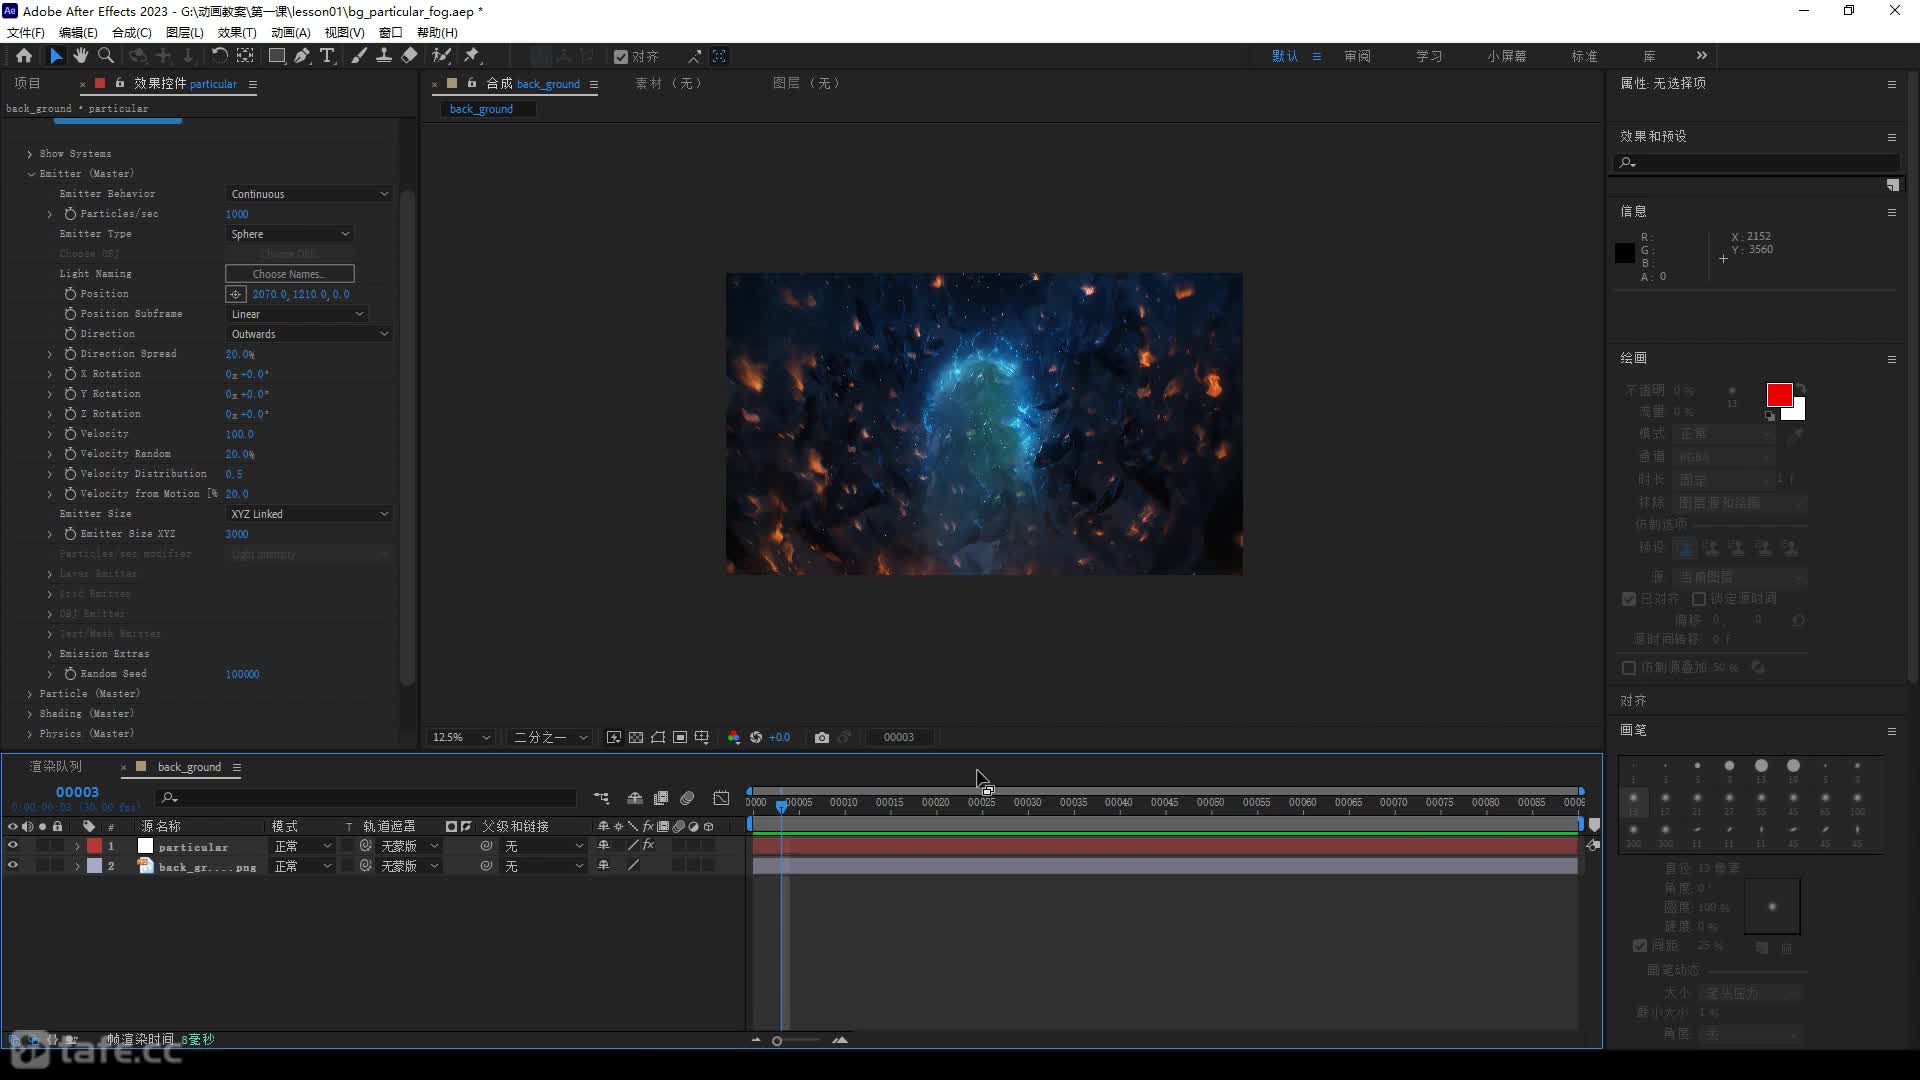Image resolution: width=1920 pixels, height=1080 pixels.
Task: Click the timeline layer search field
Action: pyautogui.click(x=367, y=798)
